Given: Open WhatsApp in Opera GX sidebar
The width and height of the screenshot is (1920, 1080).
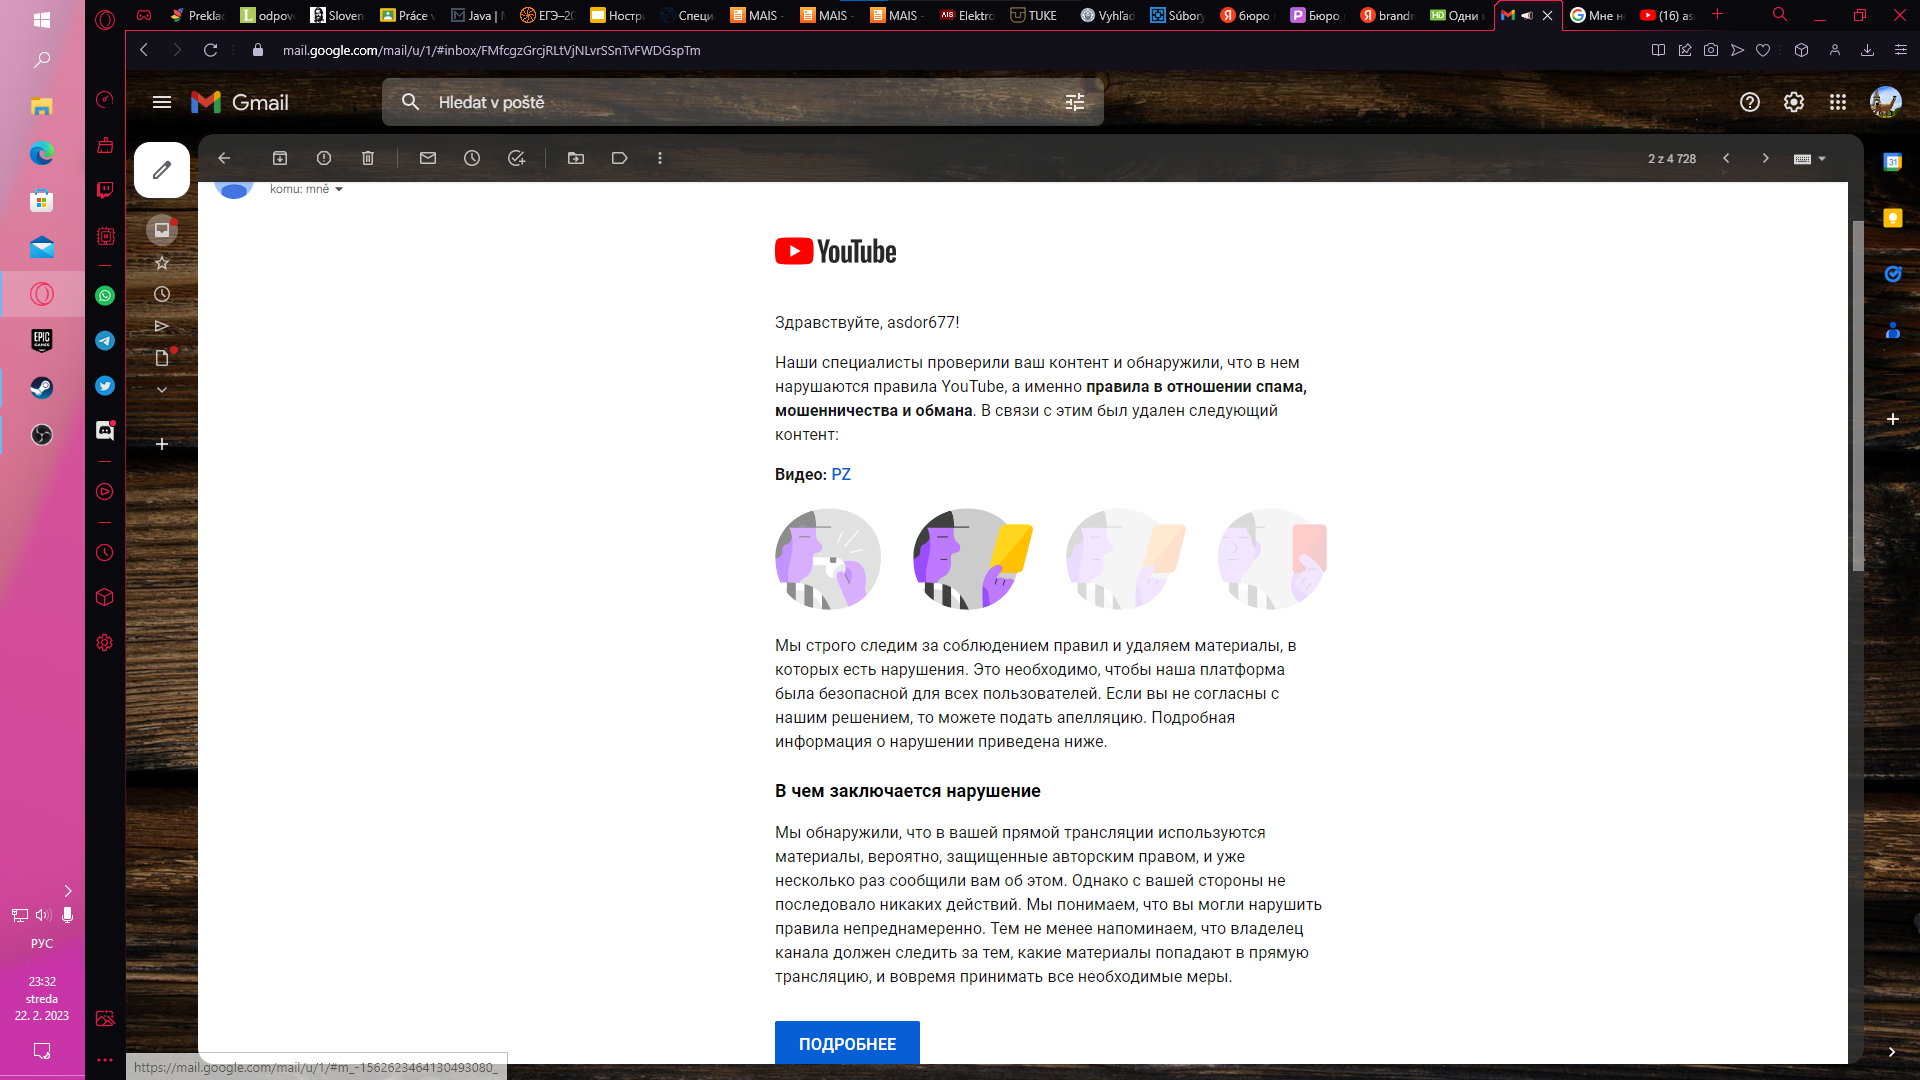Looking at the screenshot, I should pos(105,296).
